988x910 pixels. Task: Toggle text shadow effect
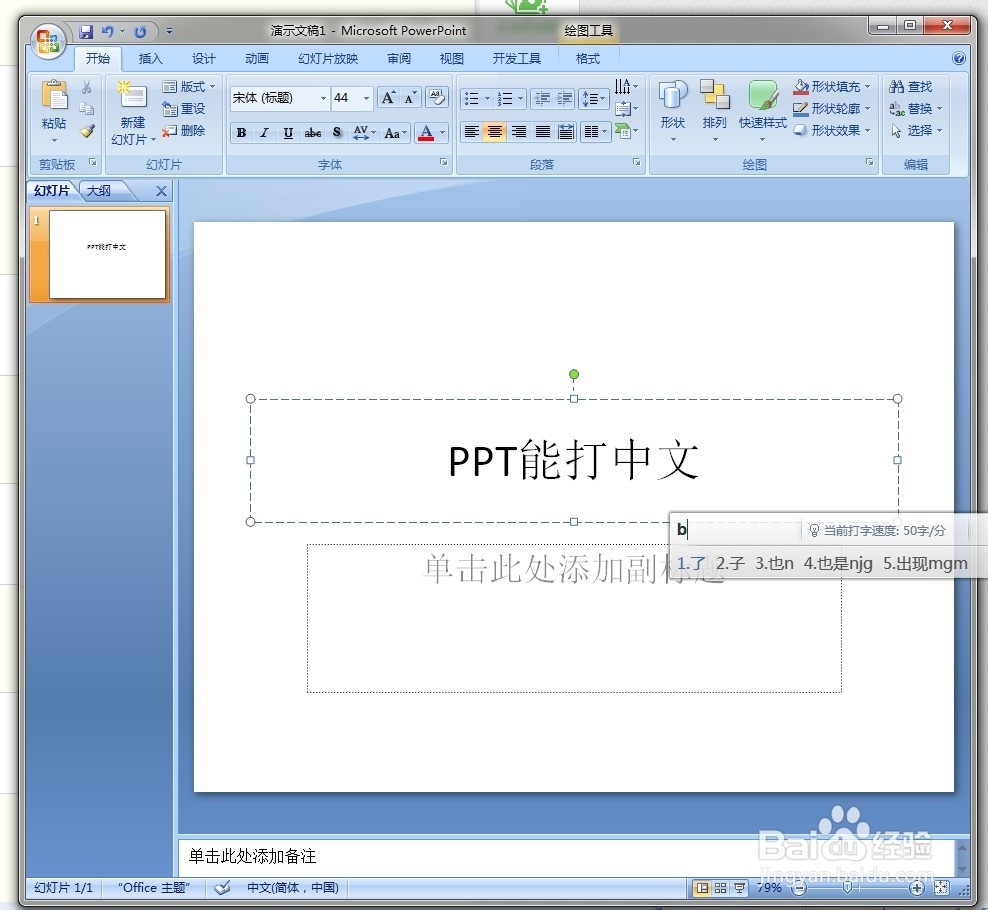pyautogui.click(x=337, y=132)
